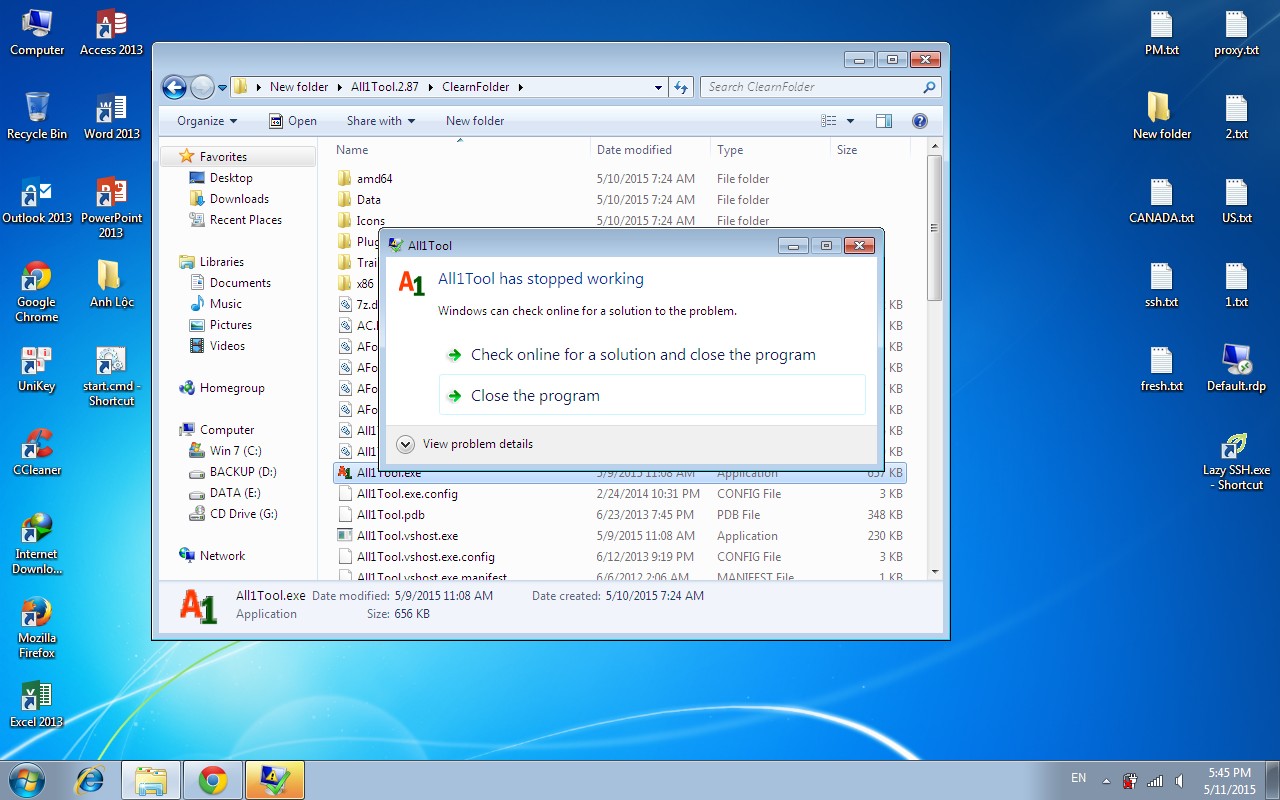Click the Explorer help icon
This screenshot has width=1280, height=800.
[919, 121]
